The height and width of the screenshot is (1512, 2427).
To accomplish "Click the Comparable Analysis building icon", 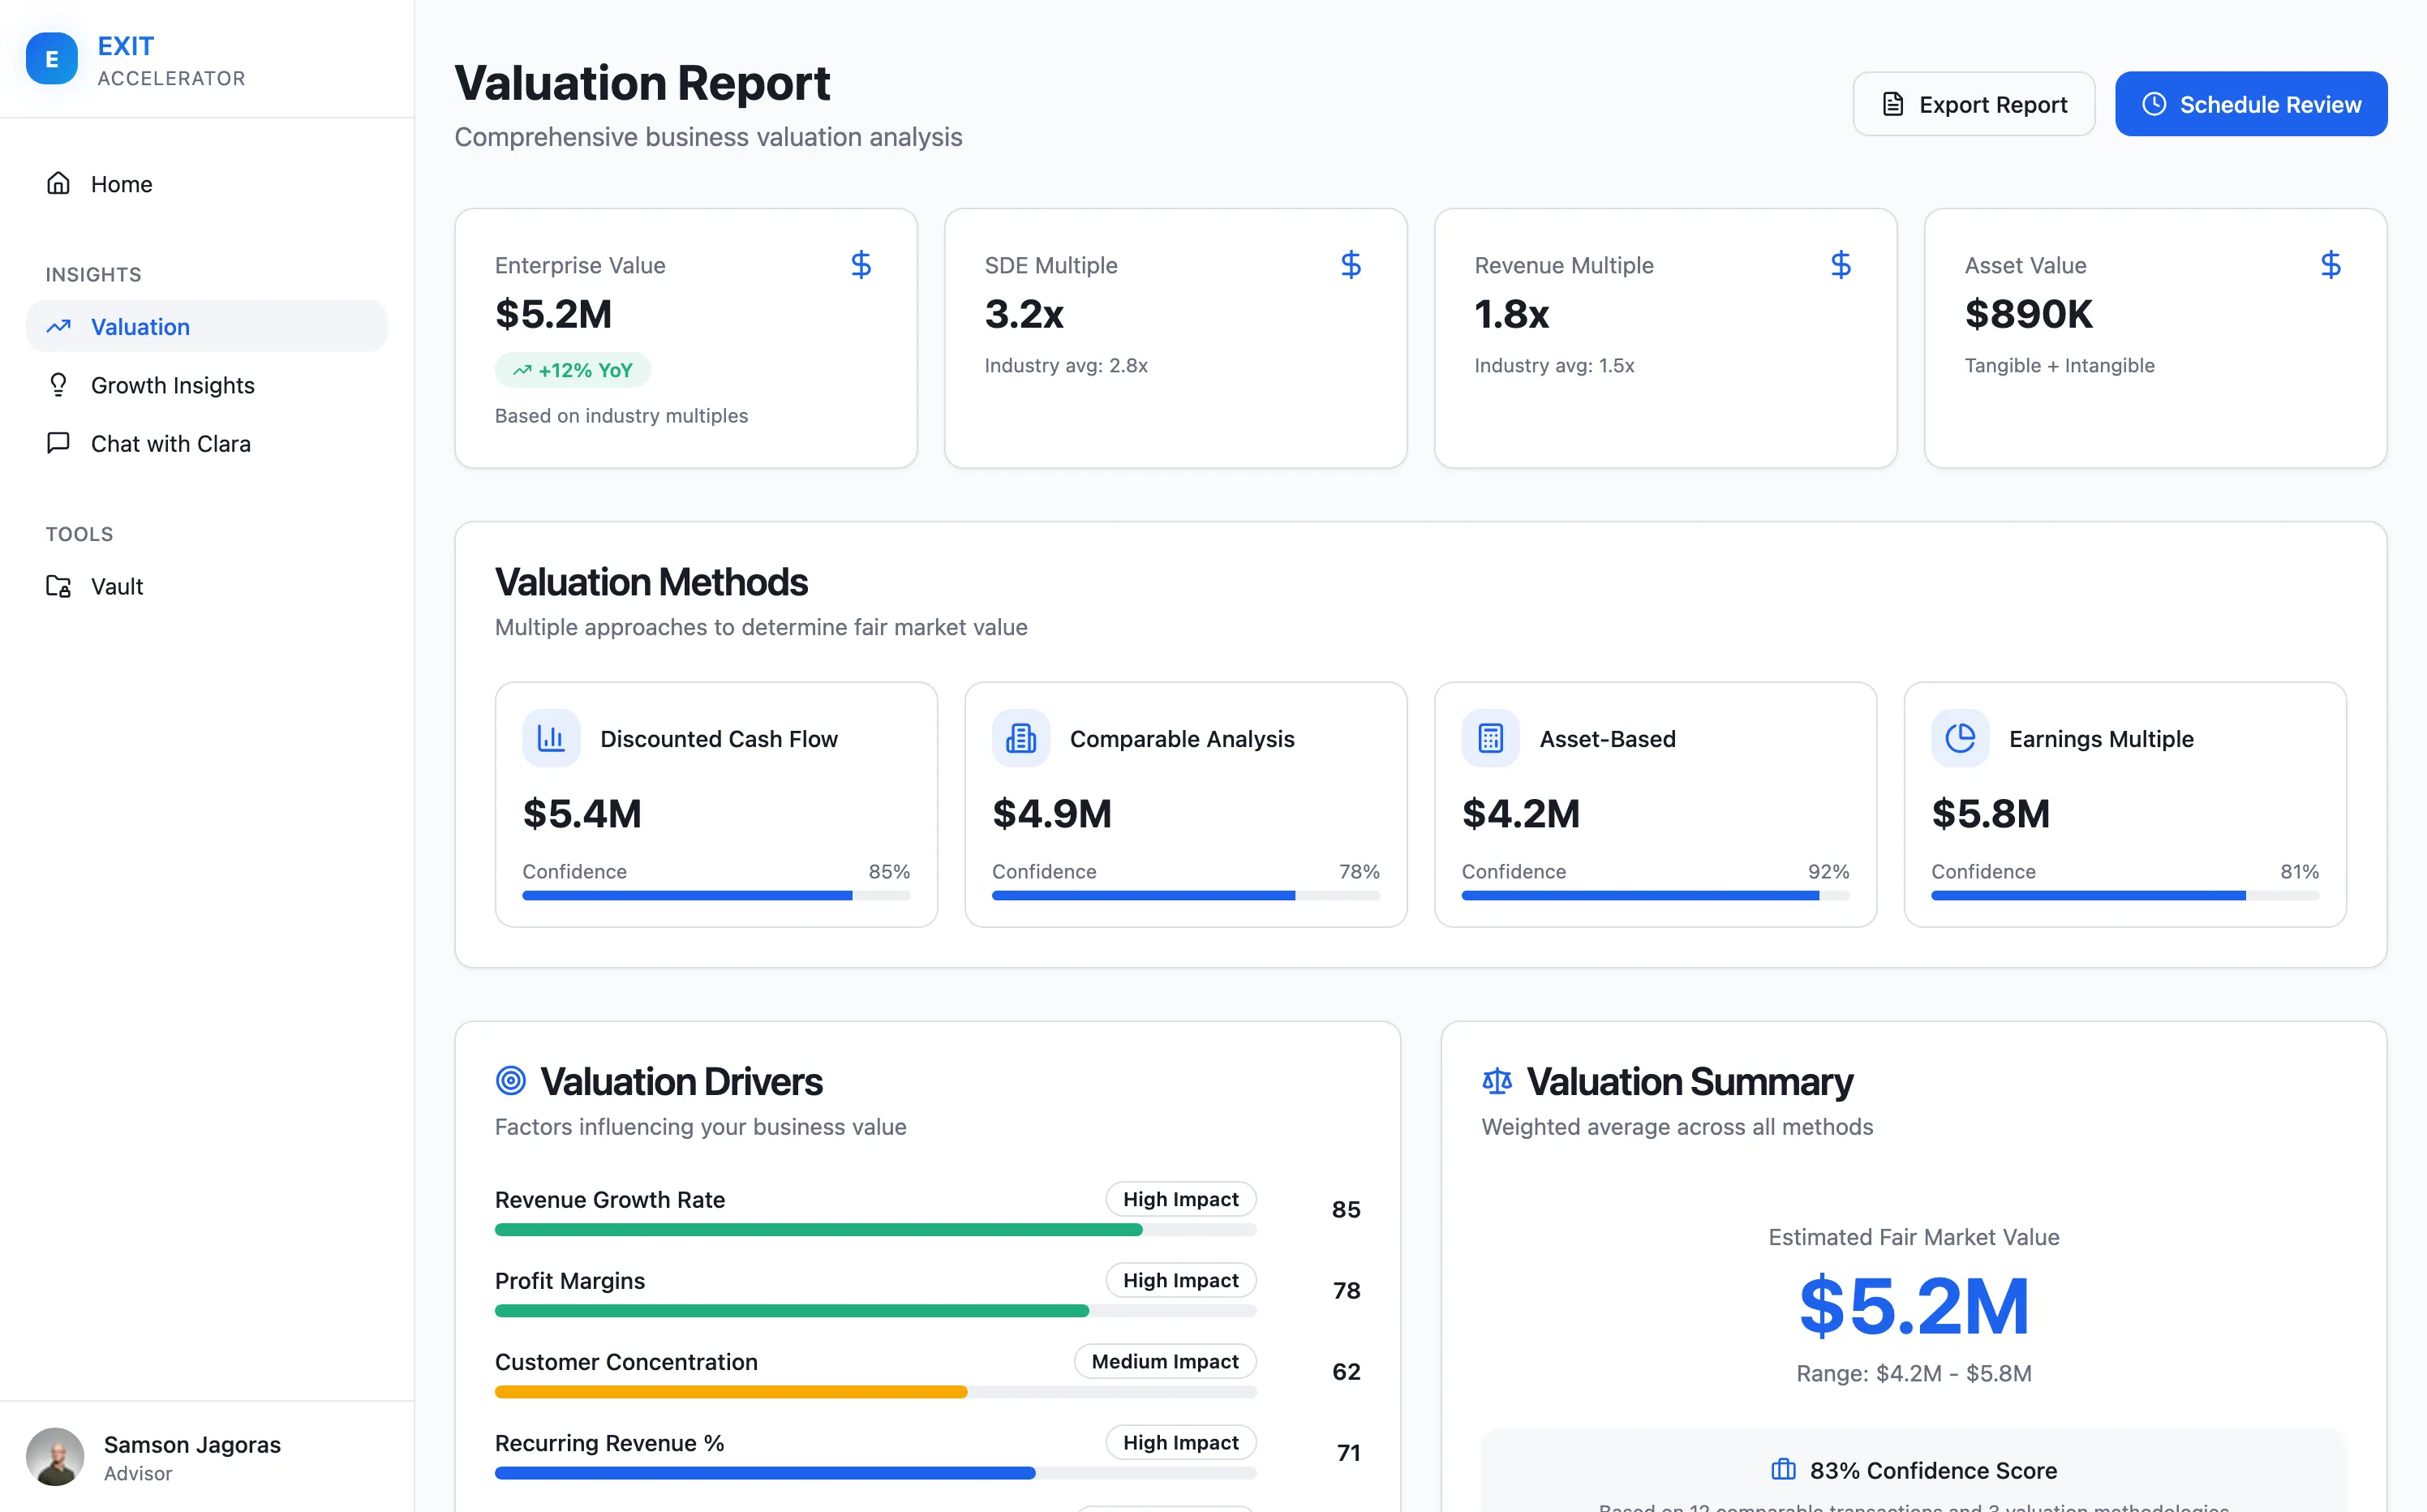I will tap(1020, 738).
